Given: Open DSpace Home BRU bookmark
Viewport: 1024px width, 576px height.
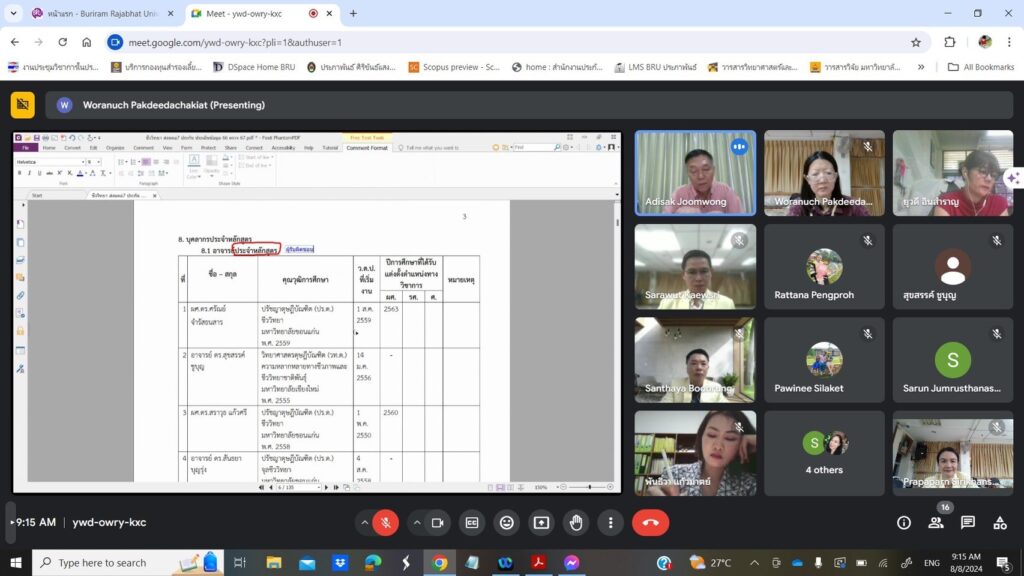Looking at the screenshot, I should click(254, 67).
